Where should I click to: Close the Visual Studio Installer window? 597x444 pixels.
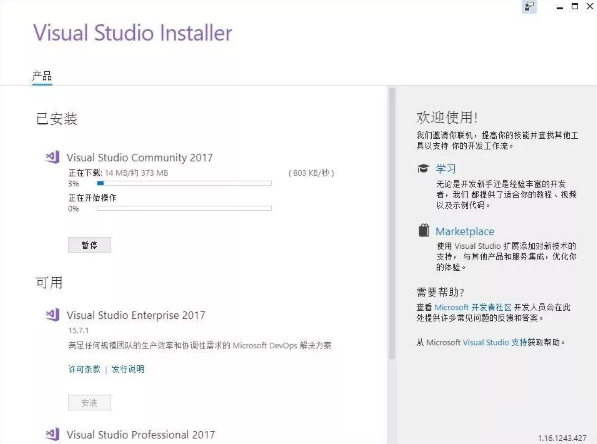point(591,6)
